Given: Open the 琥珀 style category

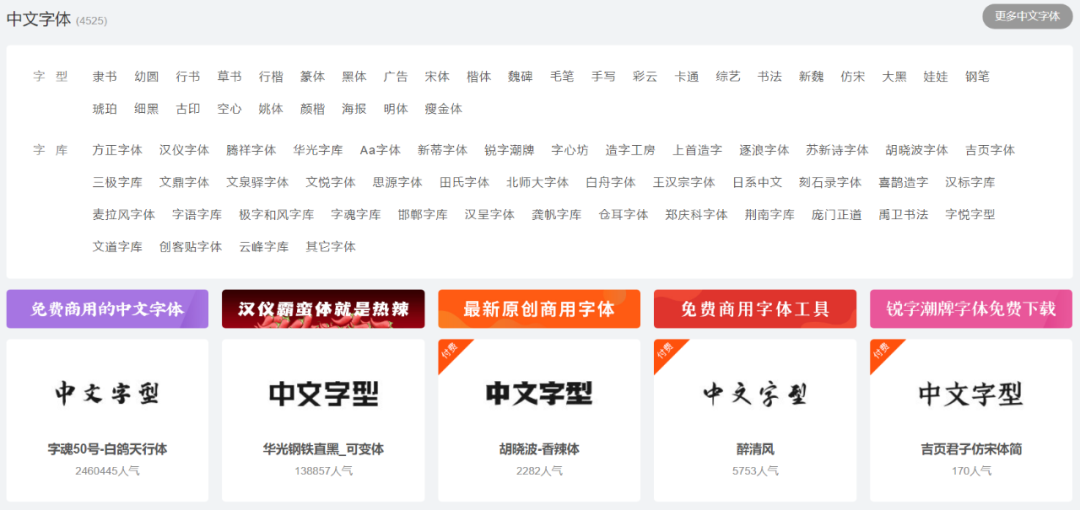Looking at the screenshot, I should [x=105, y=108].
